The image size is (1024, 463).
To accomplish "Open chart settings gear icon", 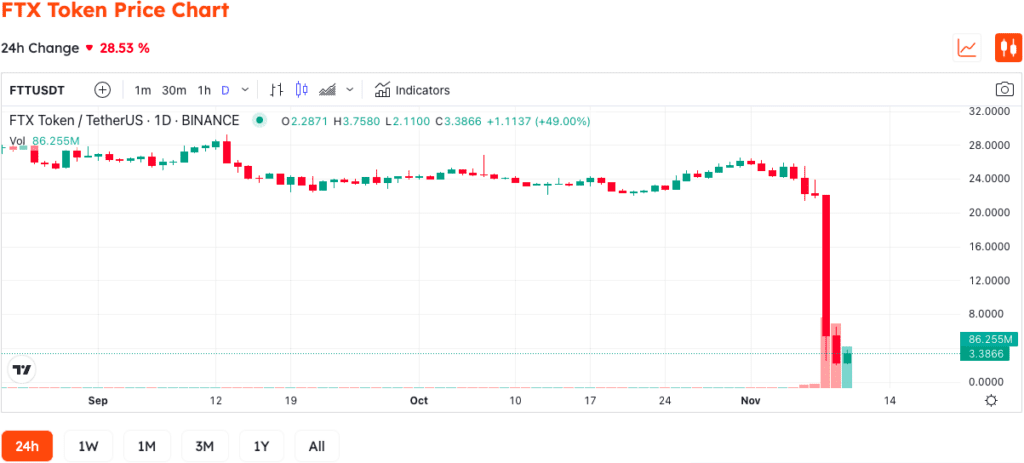I will 991,400.
